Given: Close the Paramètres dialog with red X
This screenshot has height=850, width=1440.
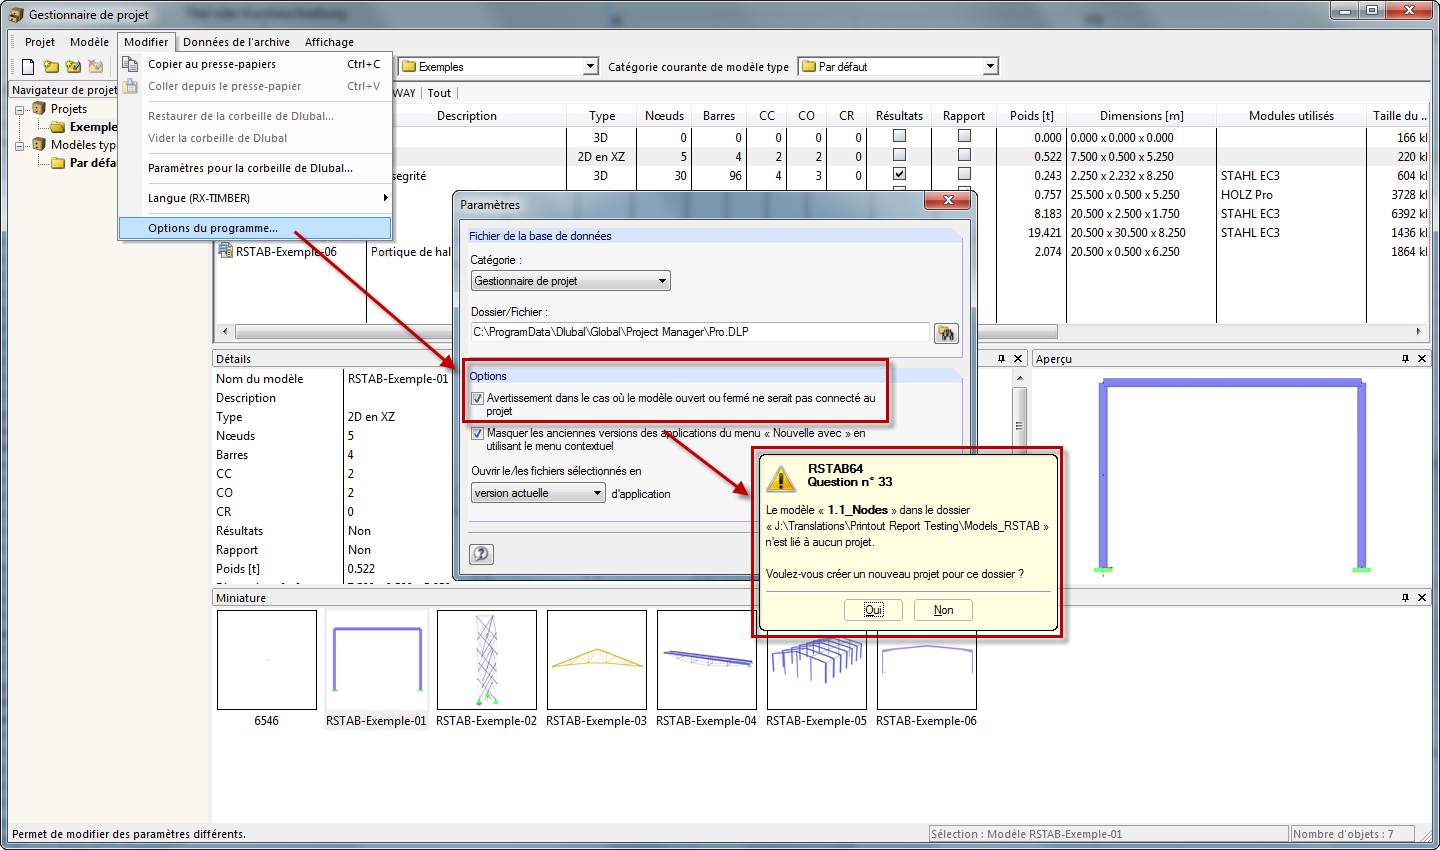Looking at the screenshot, I should point(946,201).
